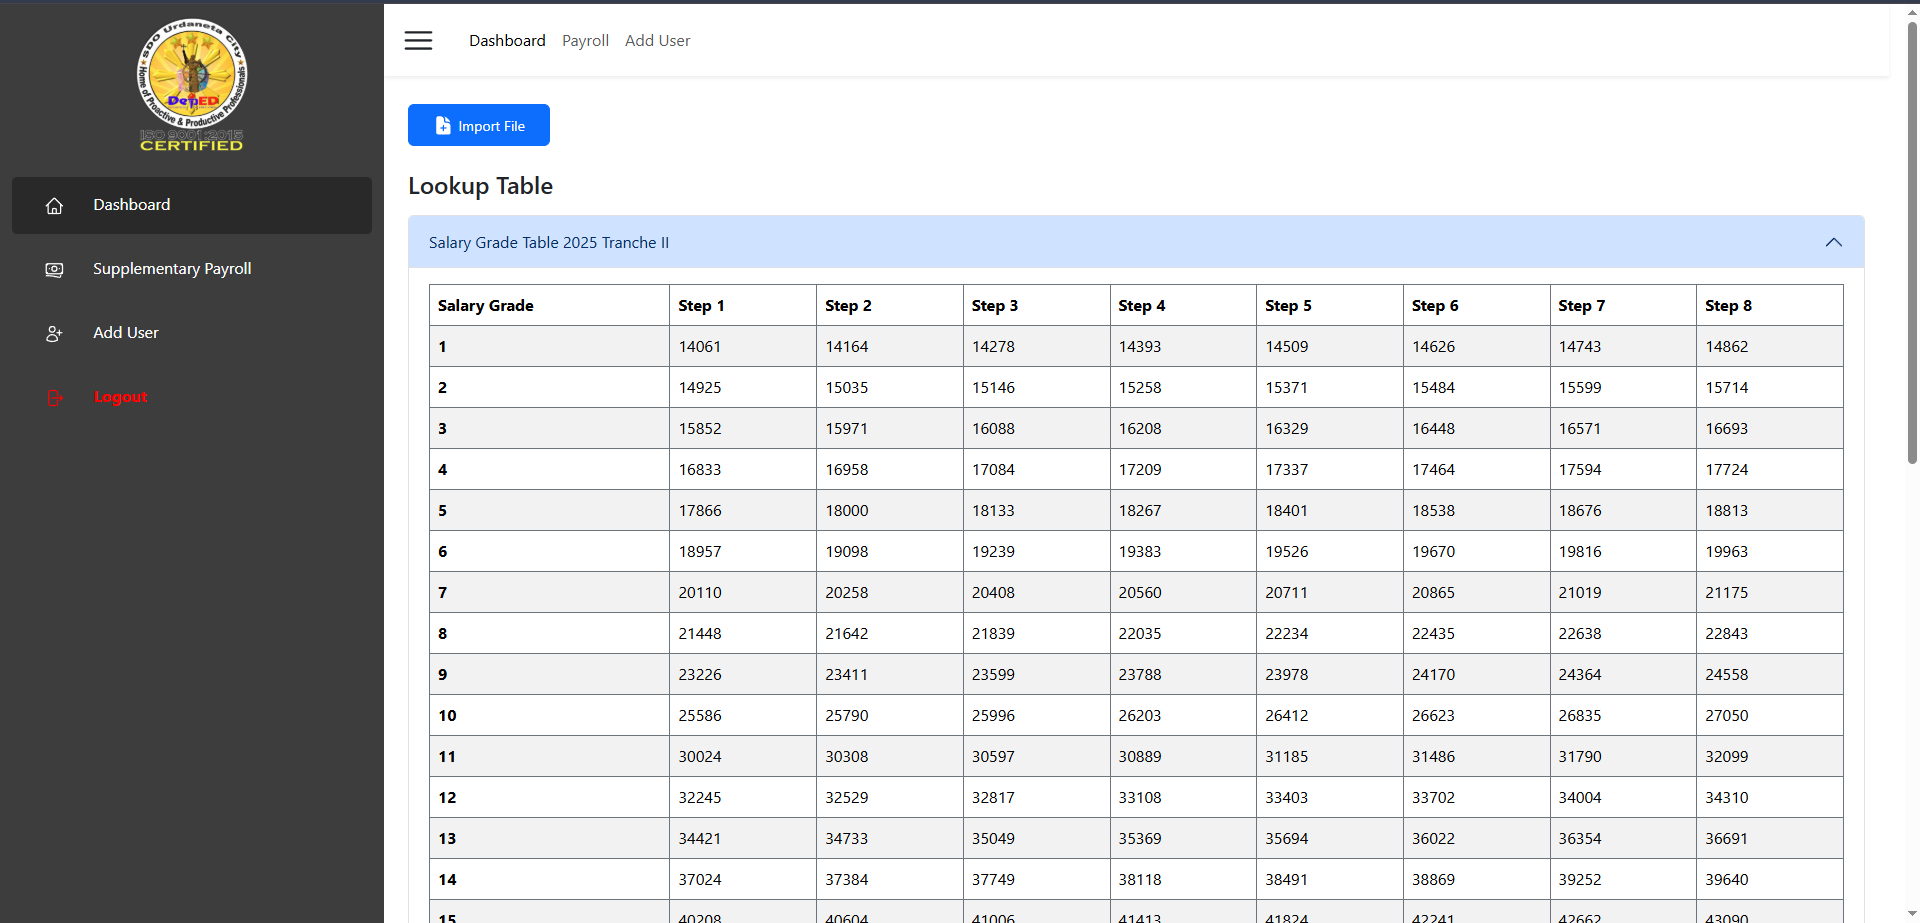Open Payroll in top navigation
Screen dimensions: 1920x923
pos(585,40)
